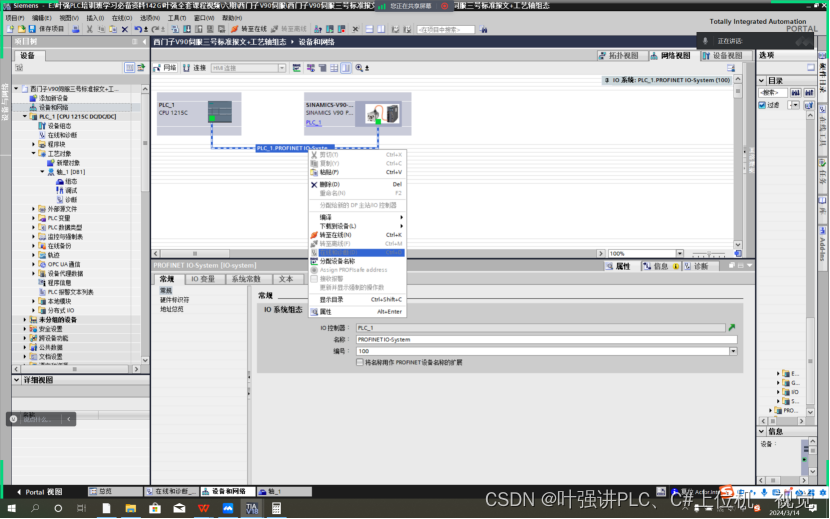830x519 pixels.
Task: Open 设备组态 under PLC_1 in tree
Action: 59,126
